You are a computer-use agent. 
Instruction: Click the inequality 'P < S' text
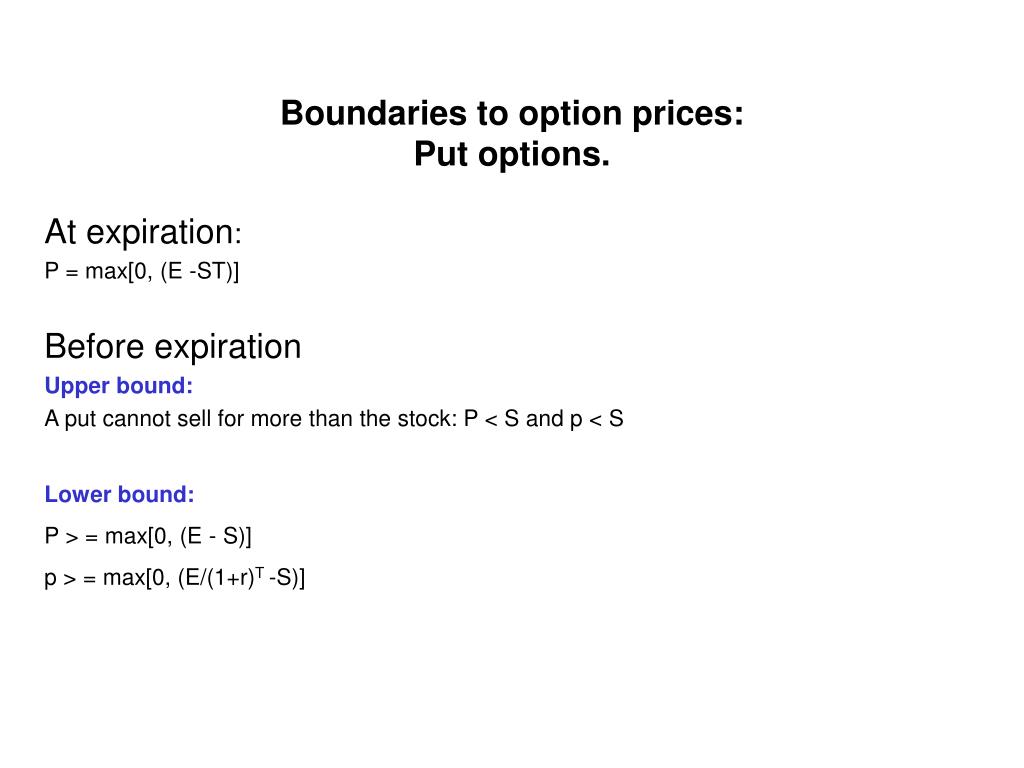click(x=491, y=419)
